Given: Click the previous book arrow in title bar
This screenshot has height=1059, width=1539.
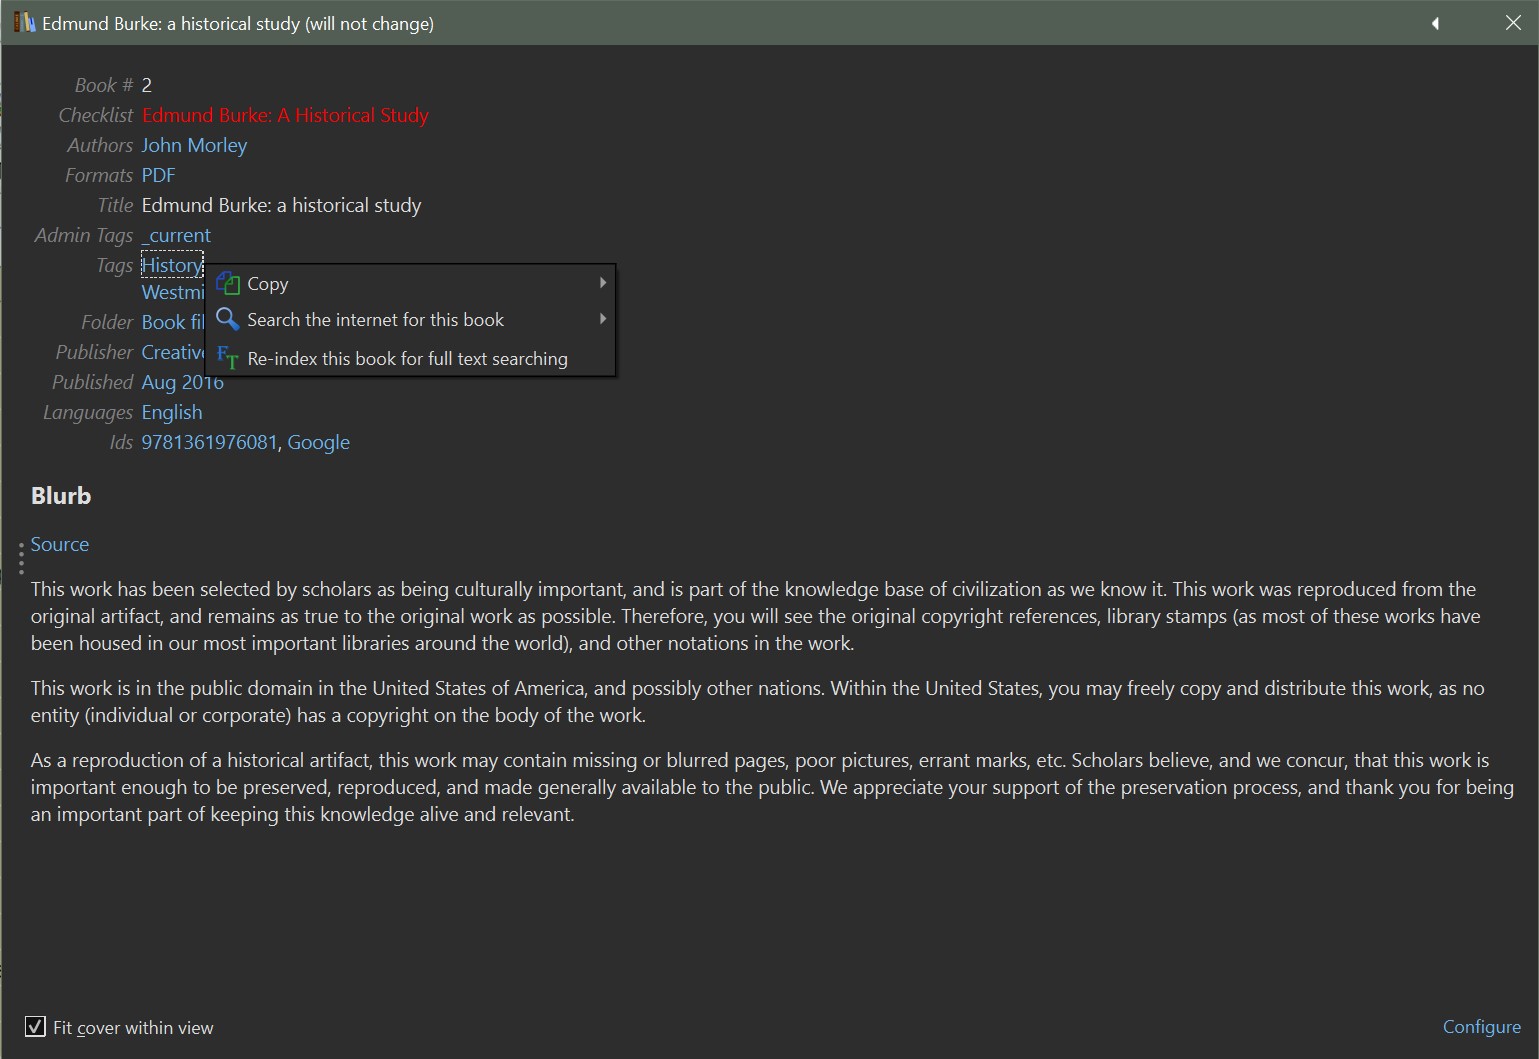Looking at the screenshot, I should pyautogui.click(x=1435, y=23).
